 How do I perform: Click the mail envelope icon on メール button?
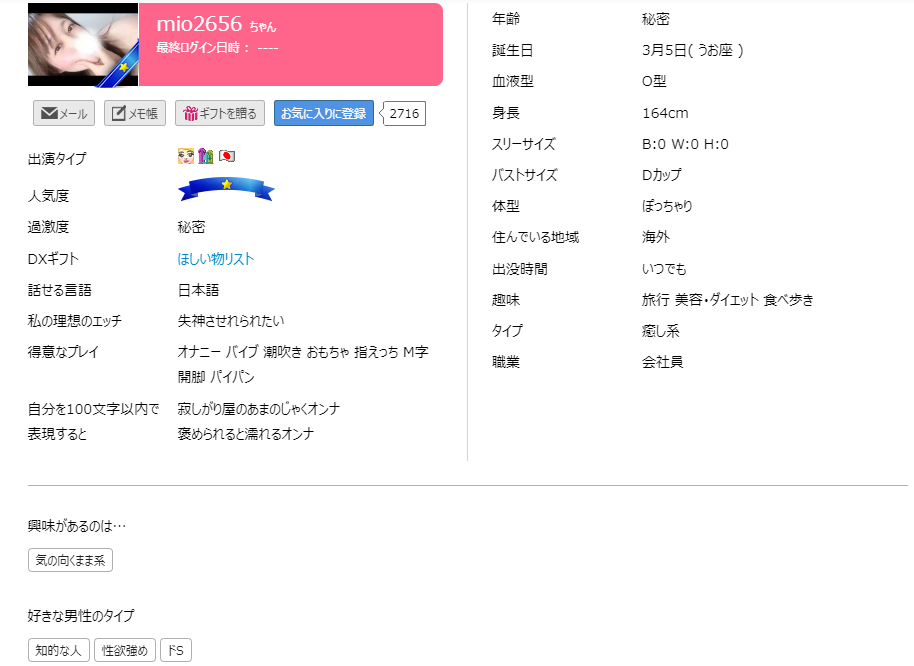pos(48,113)
